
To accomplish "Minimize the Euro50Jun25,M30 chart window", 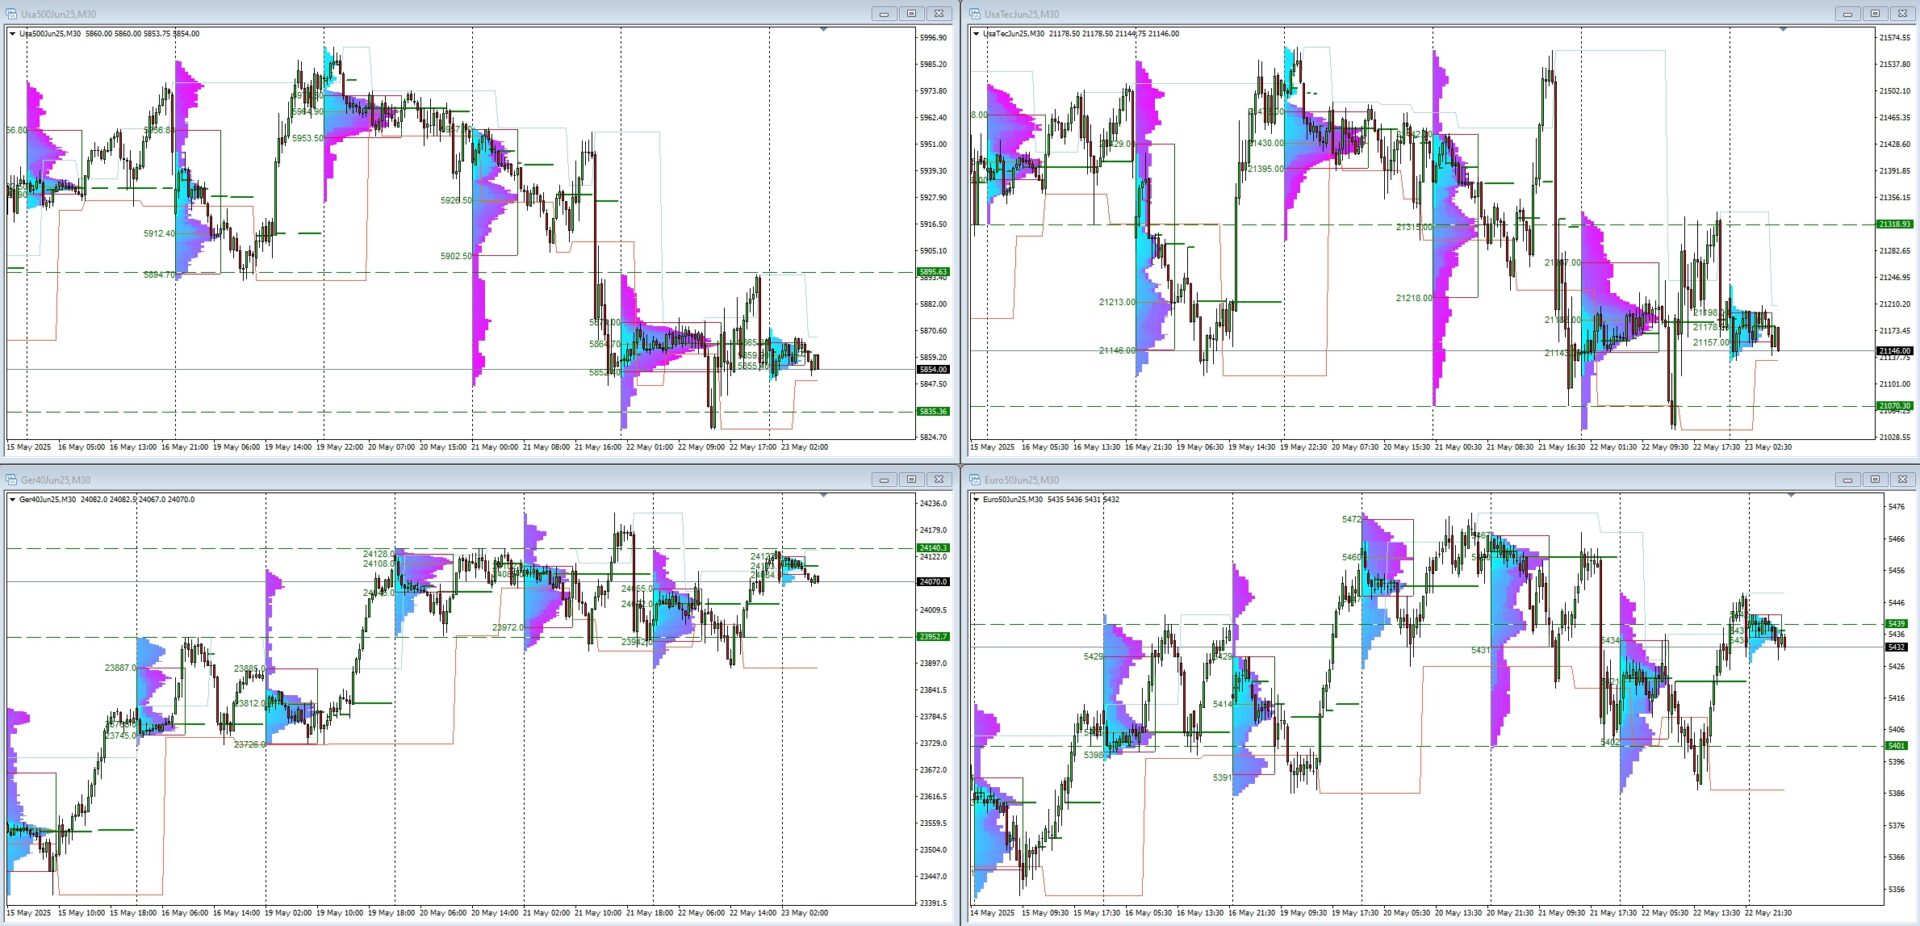I will coord(1848,480).
